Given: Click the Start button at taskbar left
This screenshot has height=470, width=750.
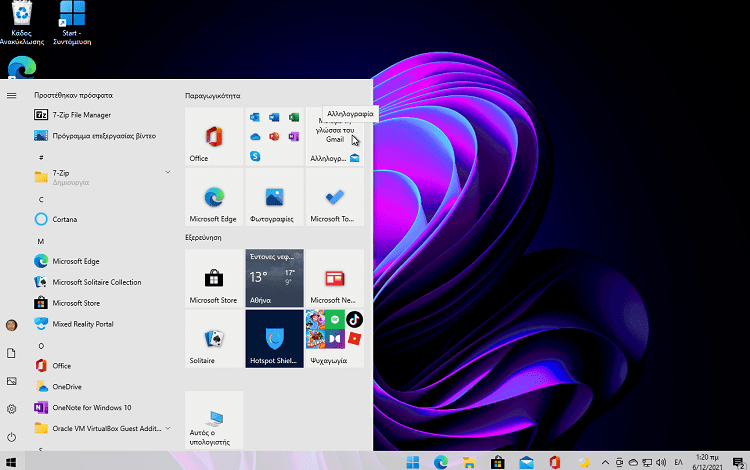Looking at the screenshot, I should (11, 462).
